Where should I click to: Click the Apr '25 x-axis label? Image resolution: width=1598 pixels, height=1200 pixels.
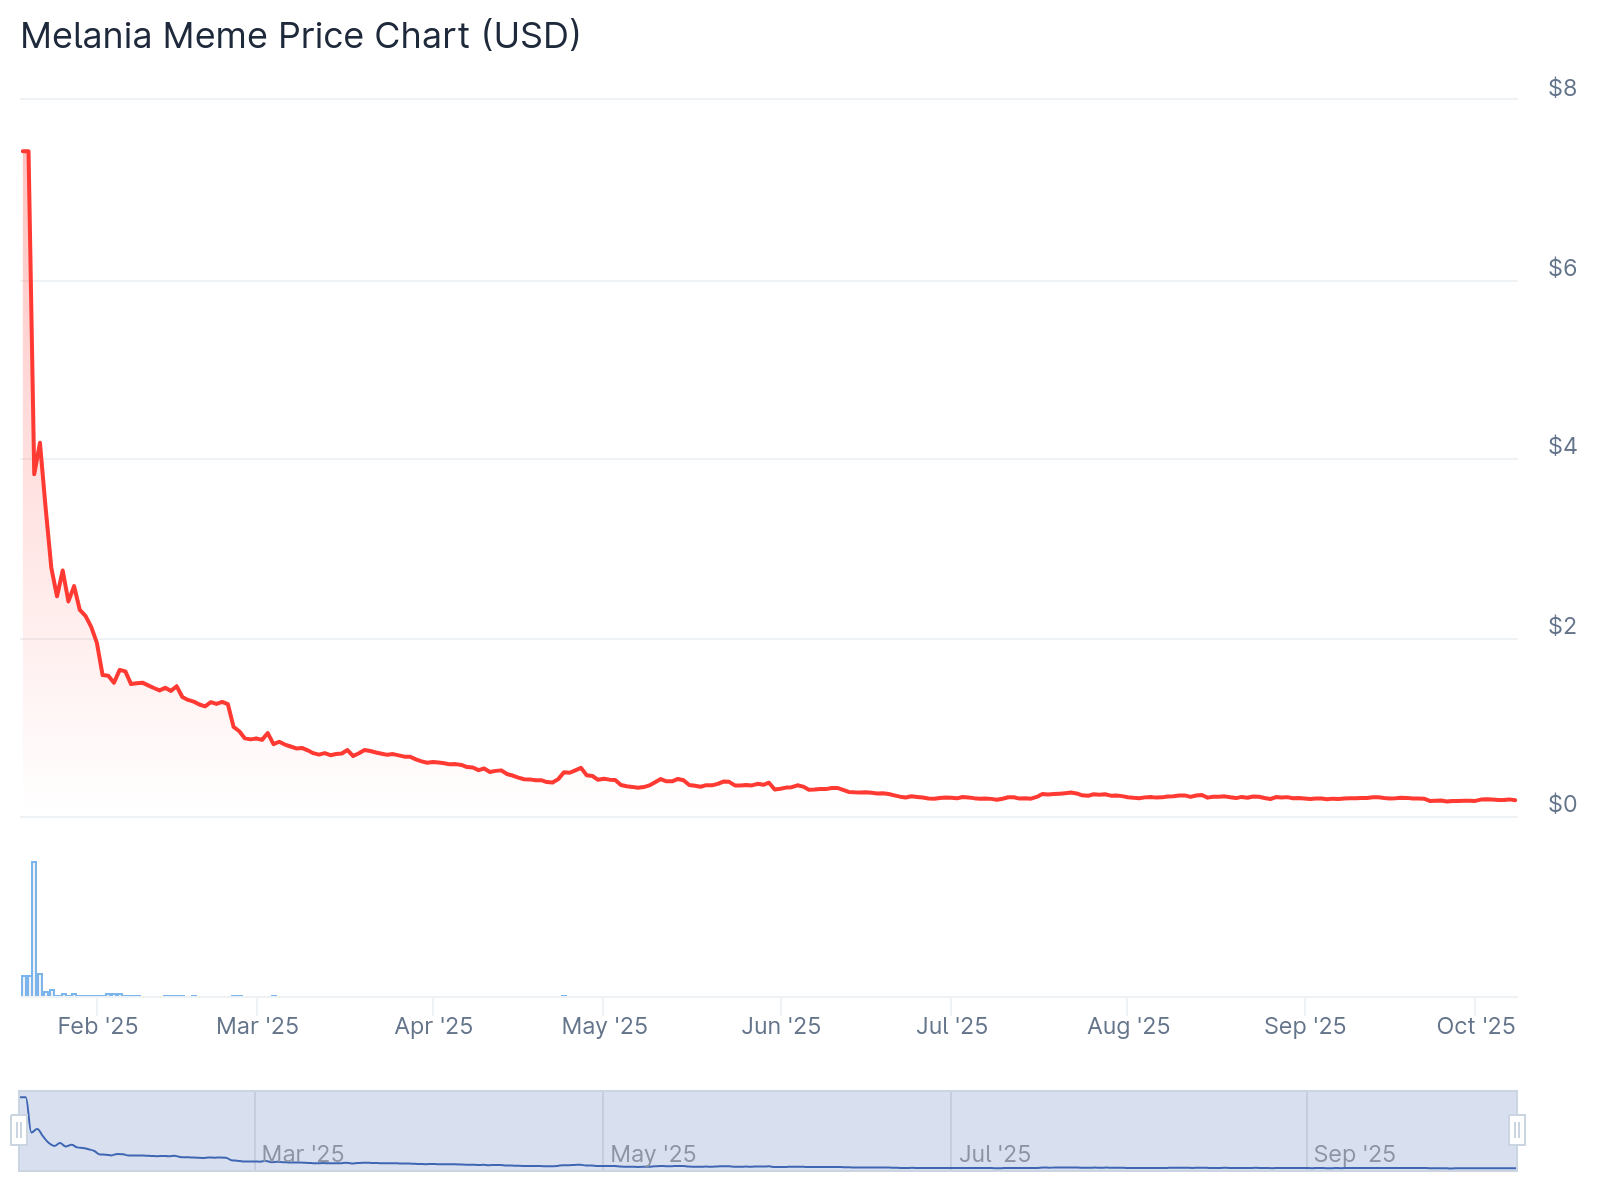point(433,1026)
